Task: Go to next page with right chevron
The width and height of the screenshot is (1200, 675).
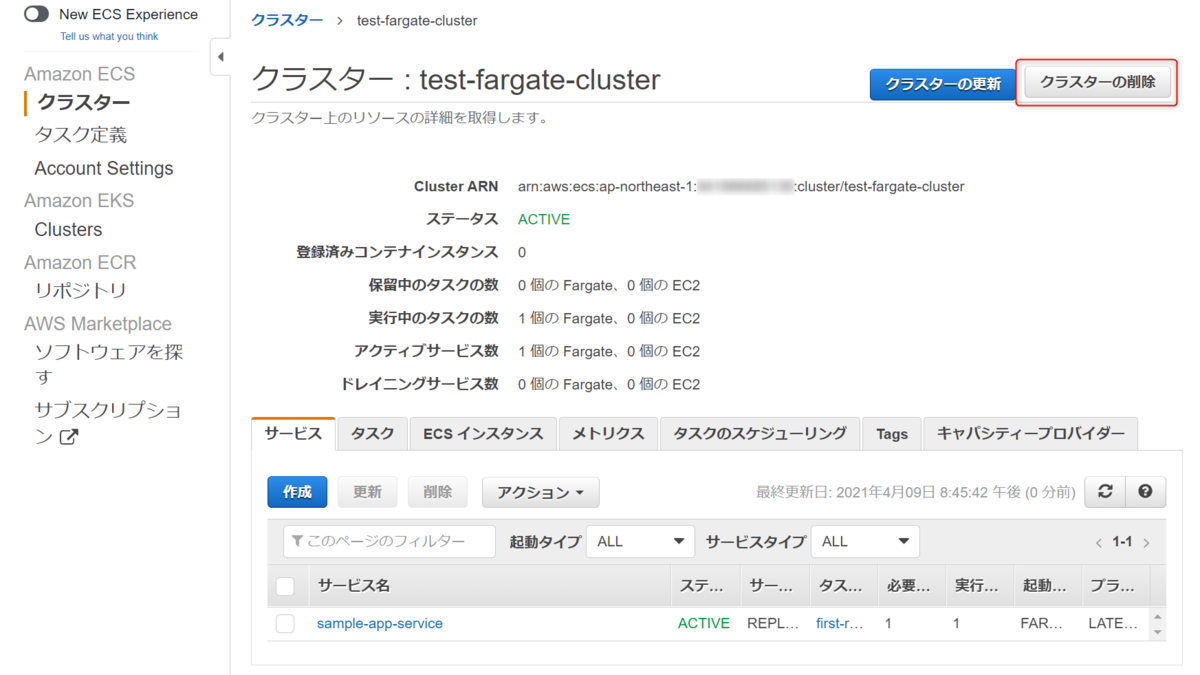Action: (1146, 540)
